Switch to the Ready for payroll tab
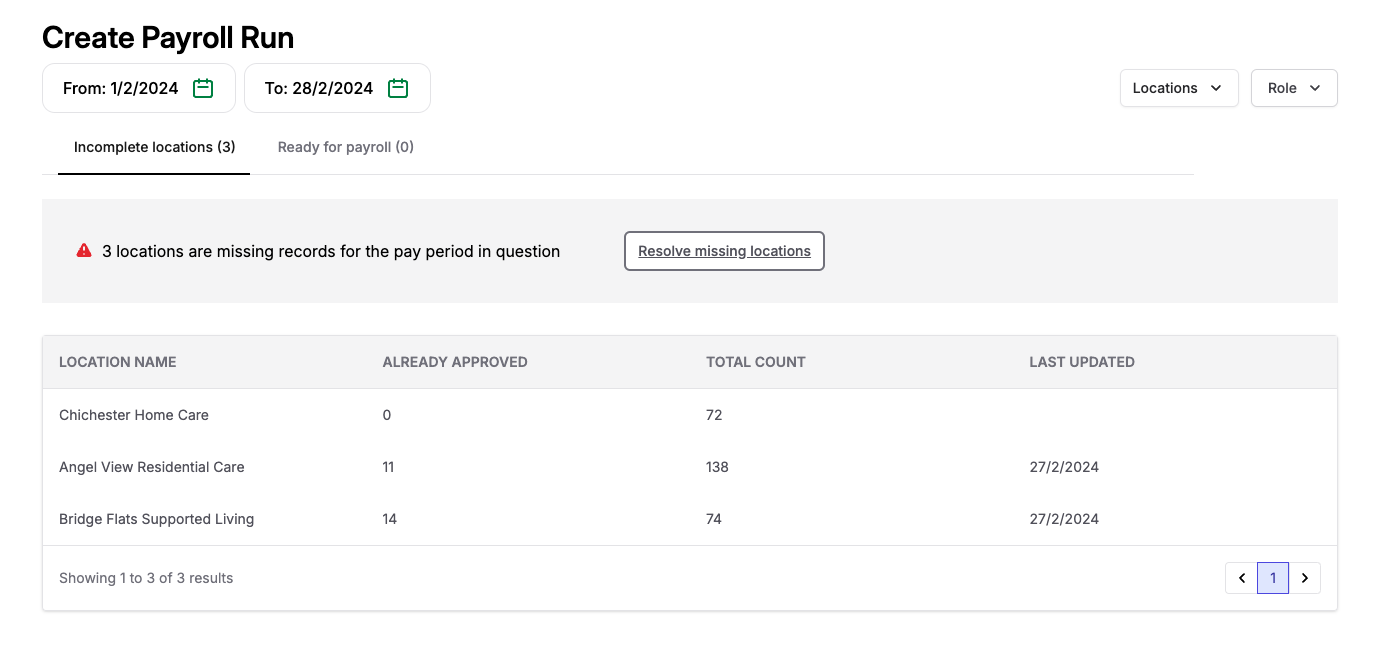1386x666 pixels. click(345, 147)
